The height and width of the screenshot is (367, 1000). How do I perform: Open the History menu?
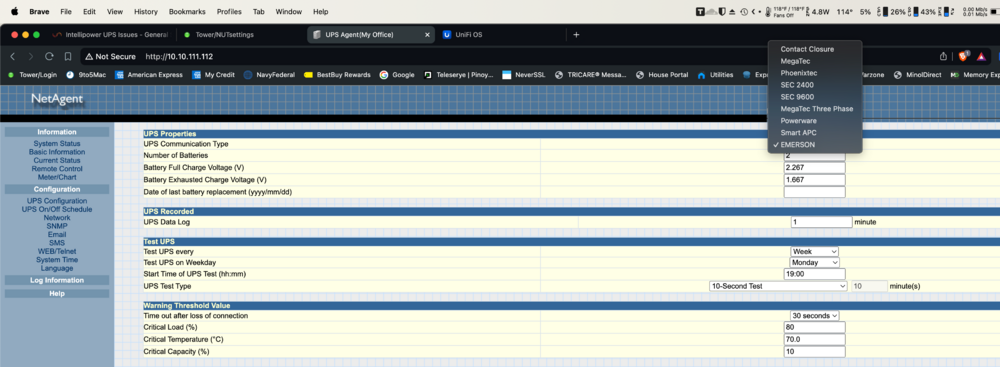145,11
